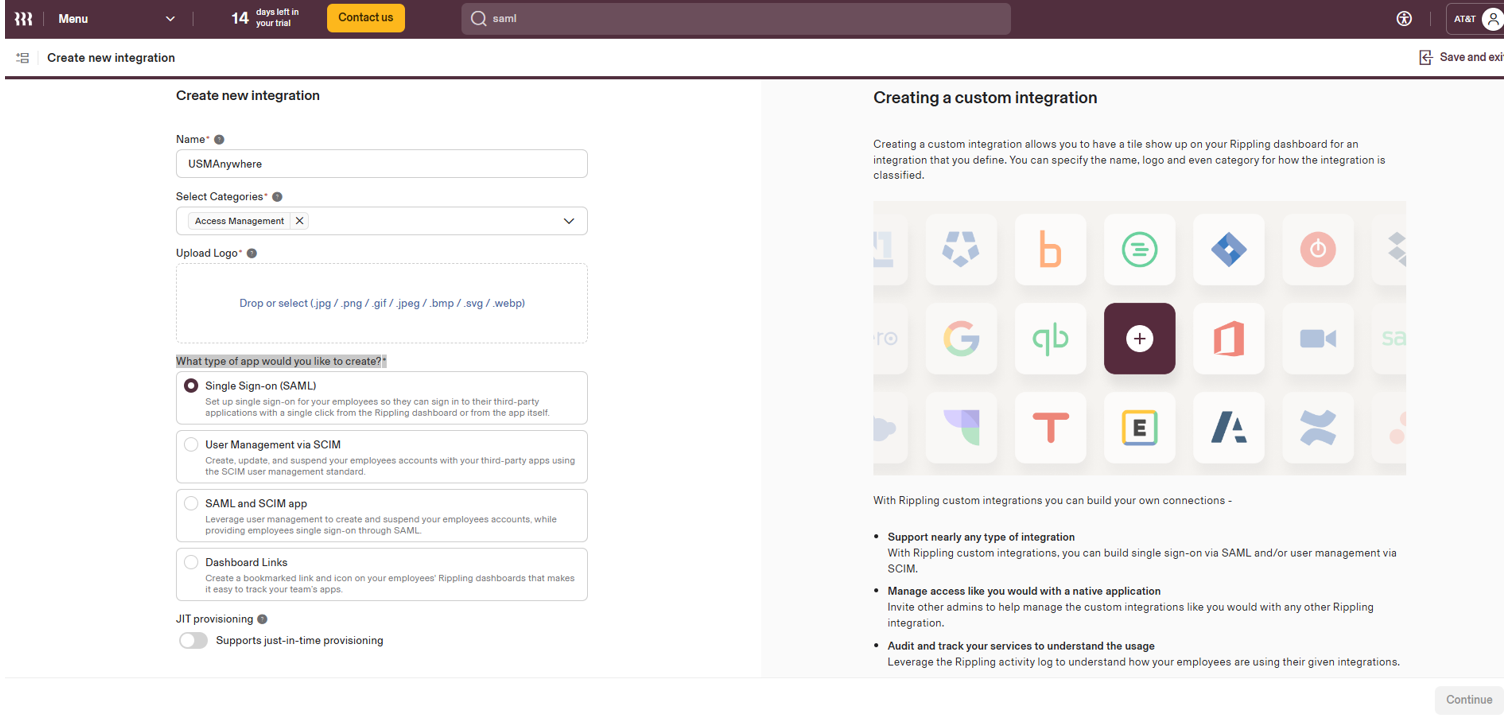This screenshot has height=726, width=1504.
Task: Click the Contact us button
Action: click(x=366, y=18)
